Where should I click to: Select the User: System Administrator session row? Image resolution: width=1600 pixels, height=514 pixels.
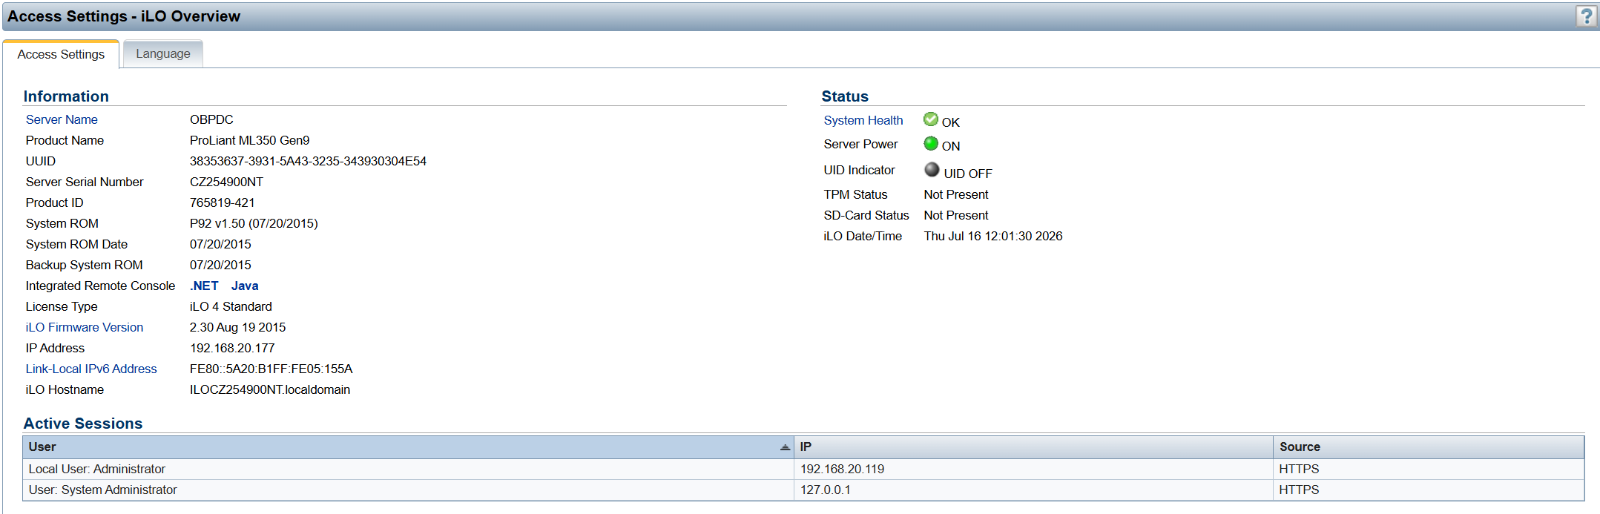click(803, 490)
